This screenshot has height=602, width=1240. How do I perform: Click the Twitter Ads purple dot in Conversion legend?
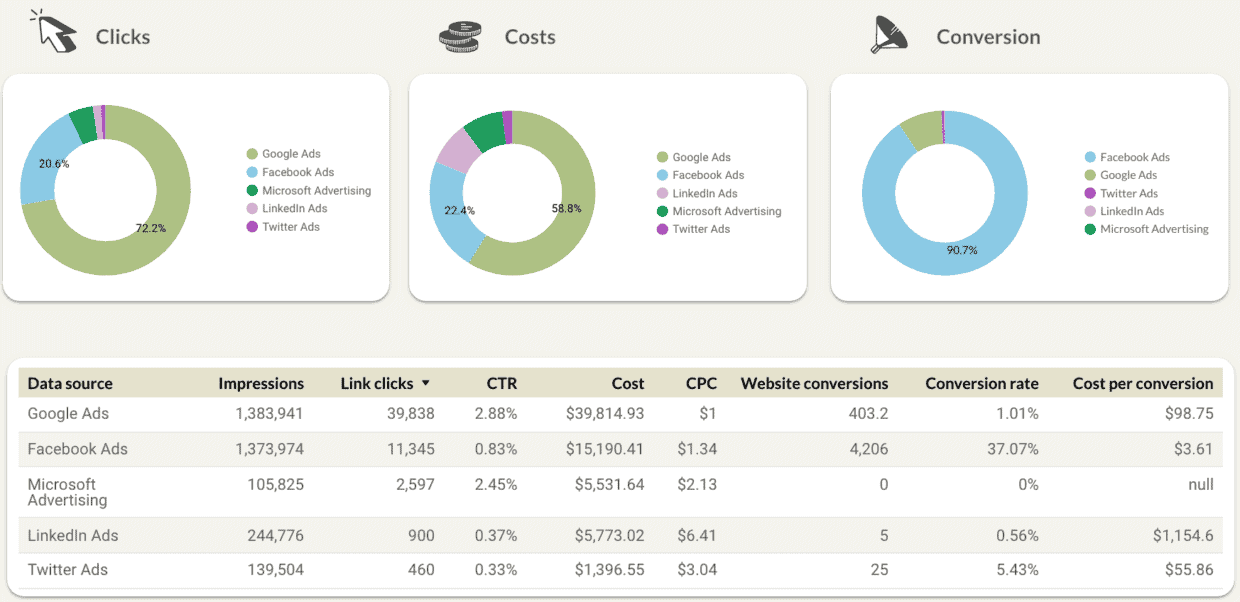pos(1089,193)
